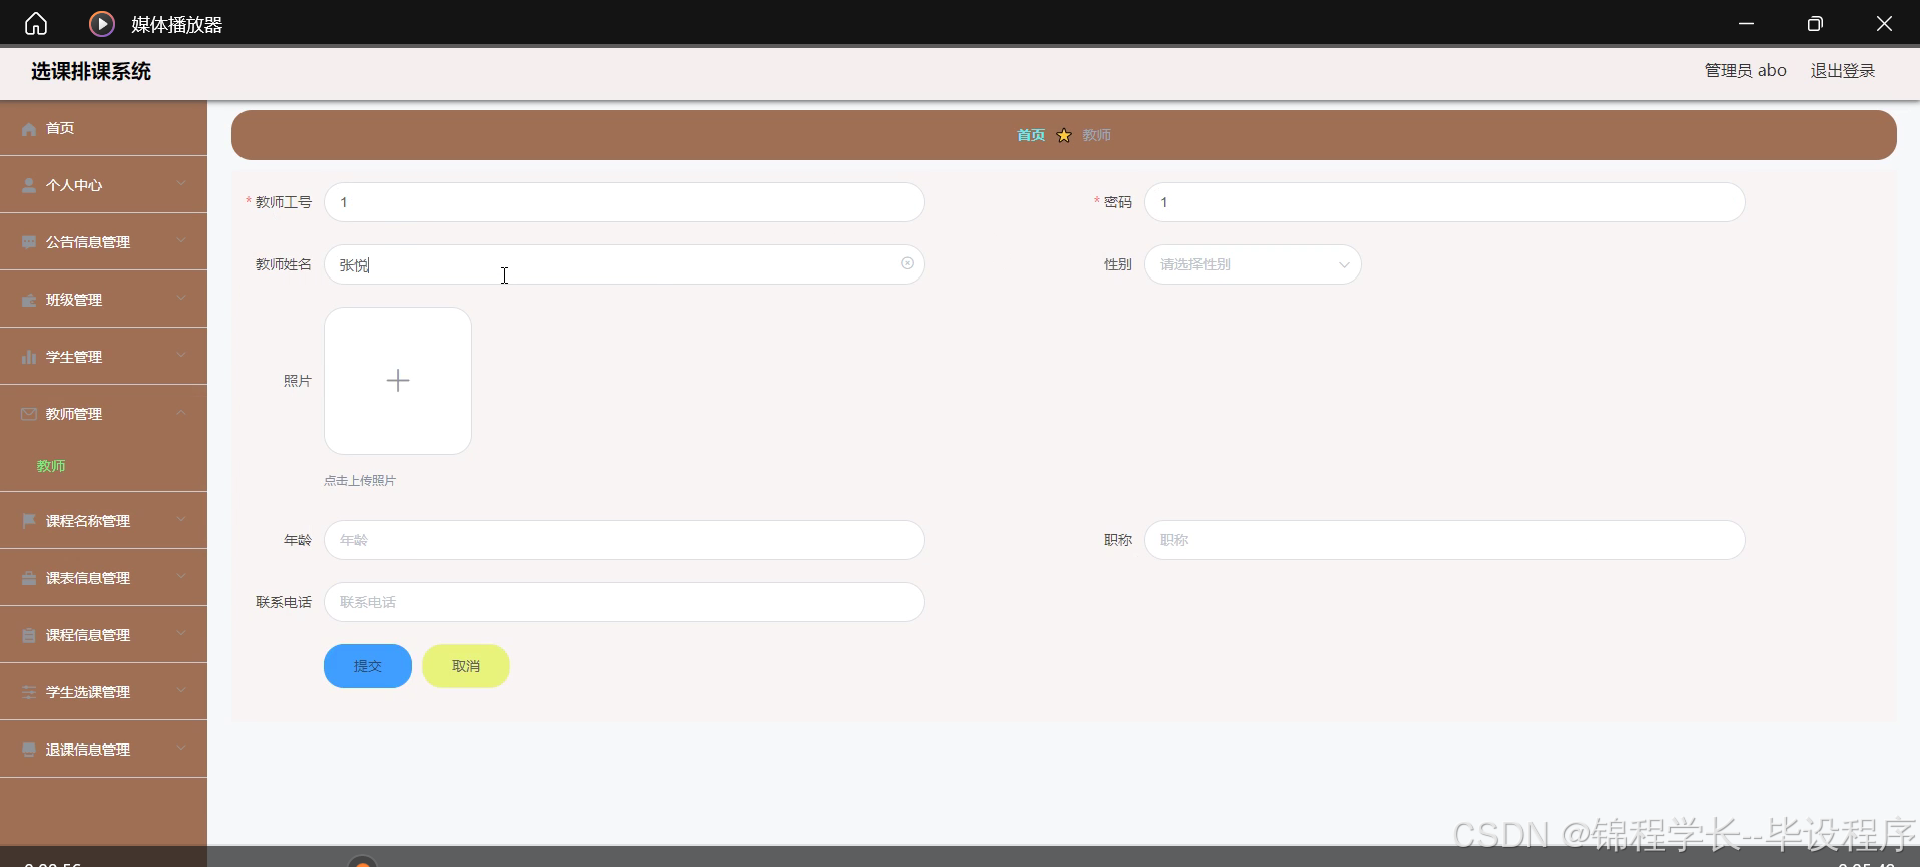Restore the media player window

pyautogui.click(x=1815, y=23)
